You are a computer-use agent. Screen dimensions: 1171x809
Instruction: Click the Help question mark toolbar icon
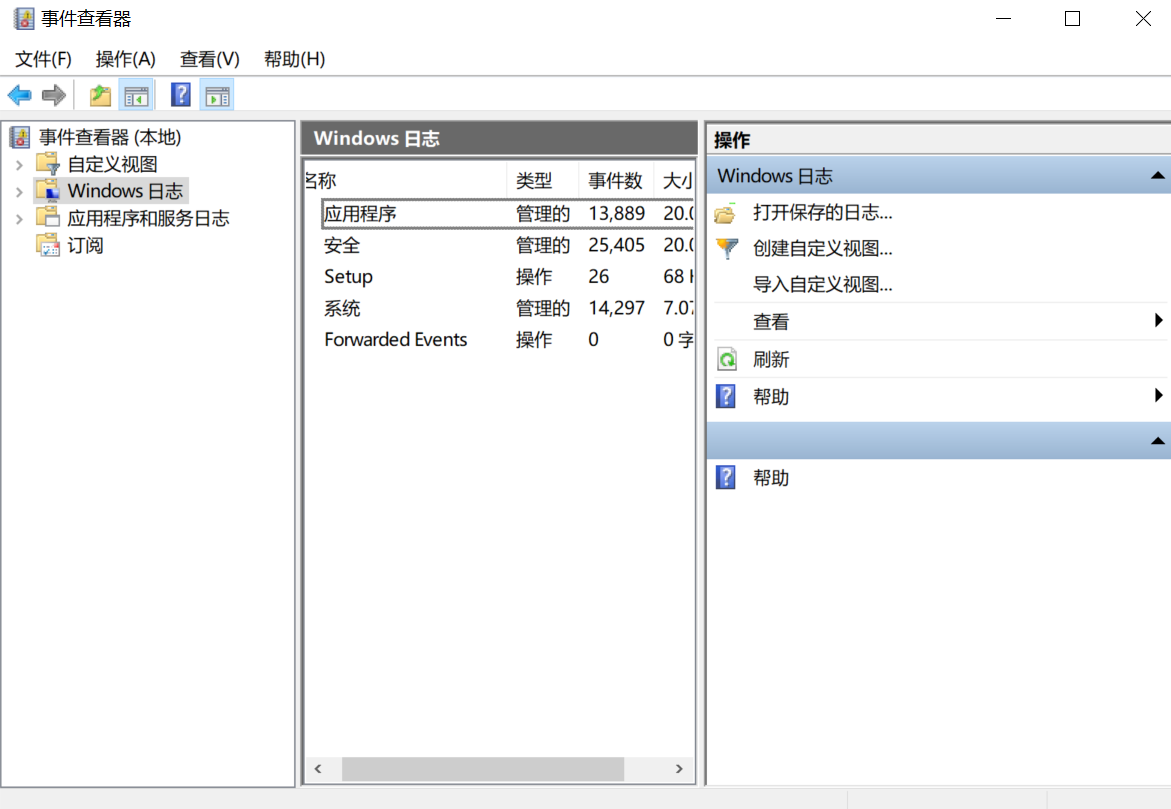pos(181,95)
